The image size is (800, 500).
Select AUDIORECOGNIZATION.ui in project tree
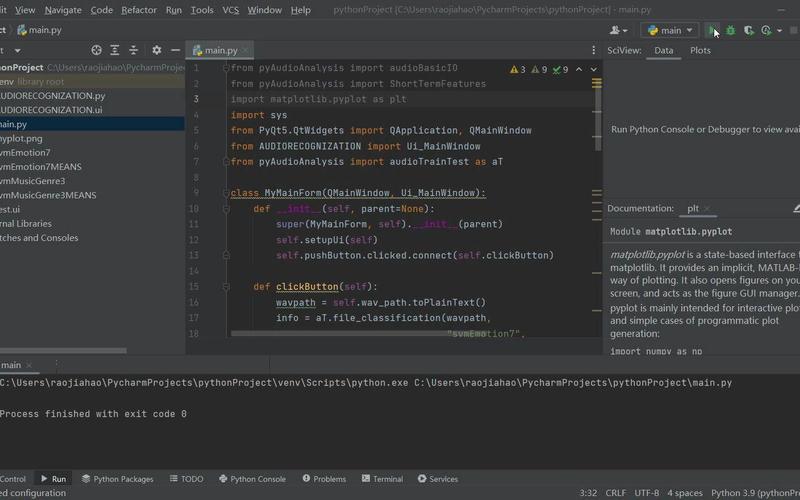(x=51, y=110)
